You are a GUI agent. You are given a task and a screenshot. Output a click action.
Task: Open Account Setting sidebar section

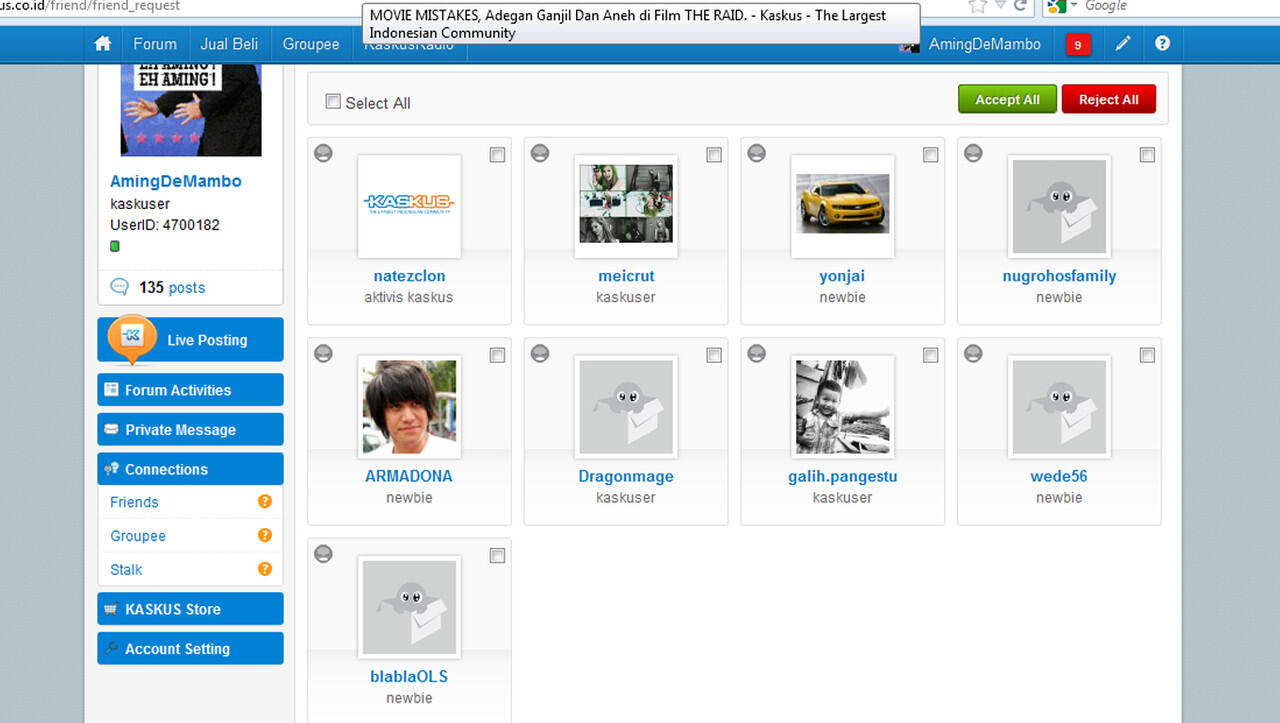(x=190, y=649)
